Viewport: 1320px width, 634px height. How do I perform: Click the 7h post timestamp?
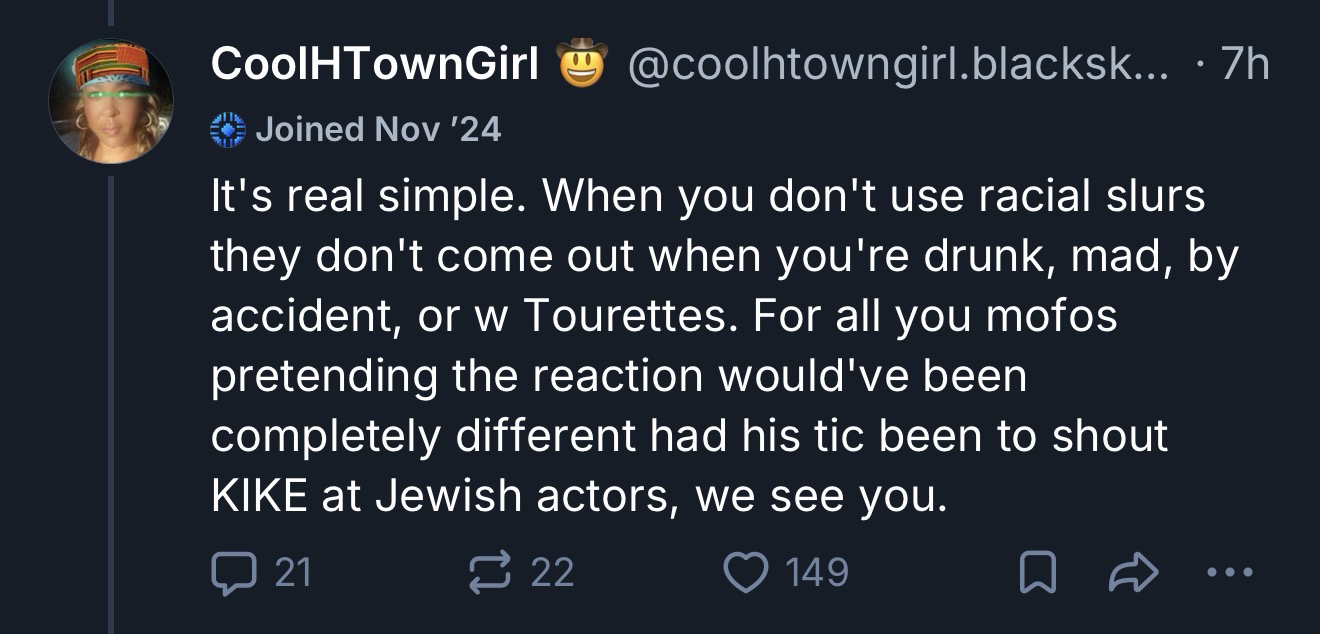point(1245,65)
